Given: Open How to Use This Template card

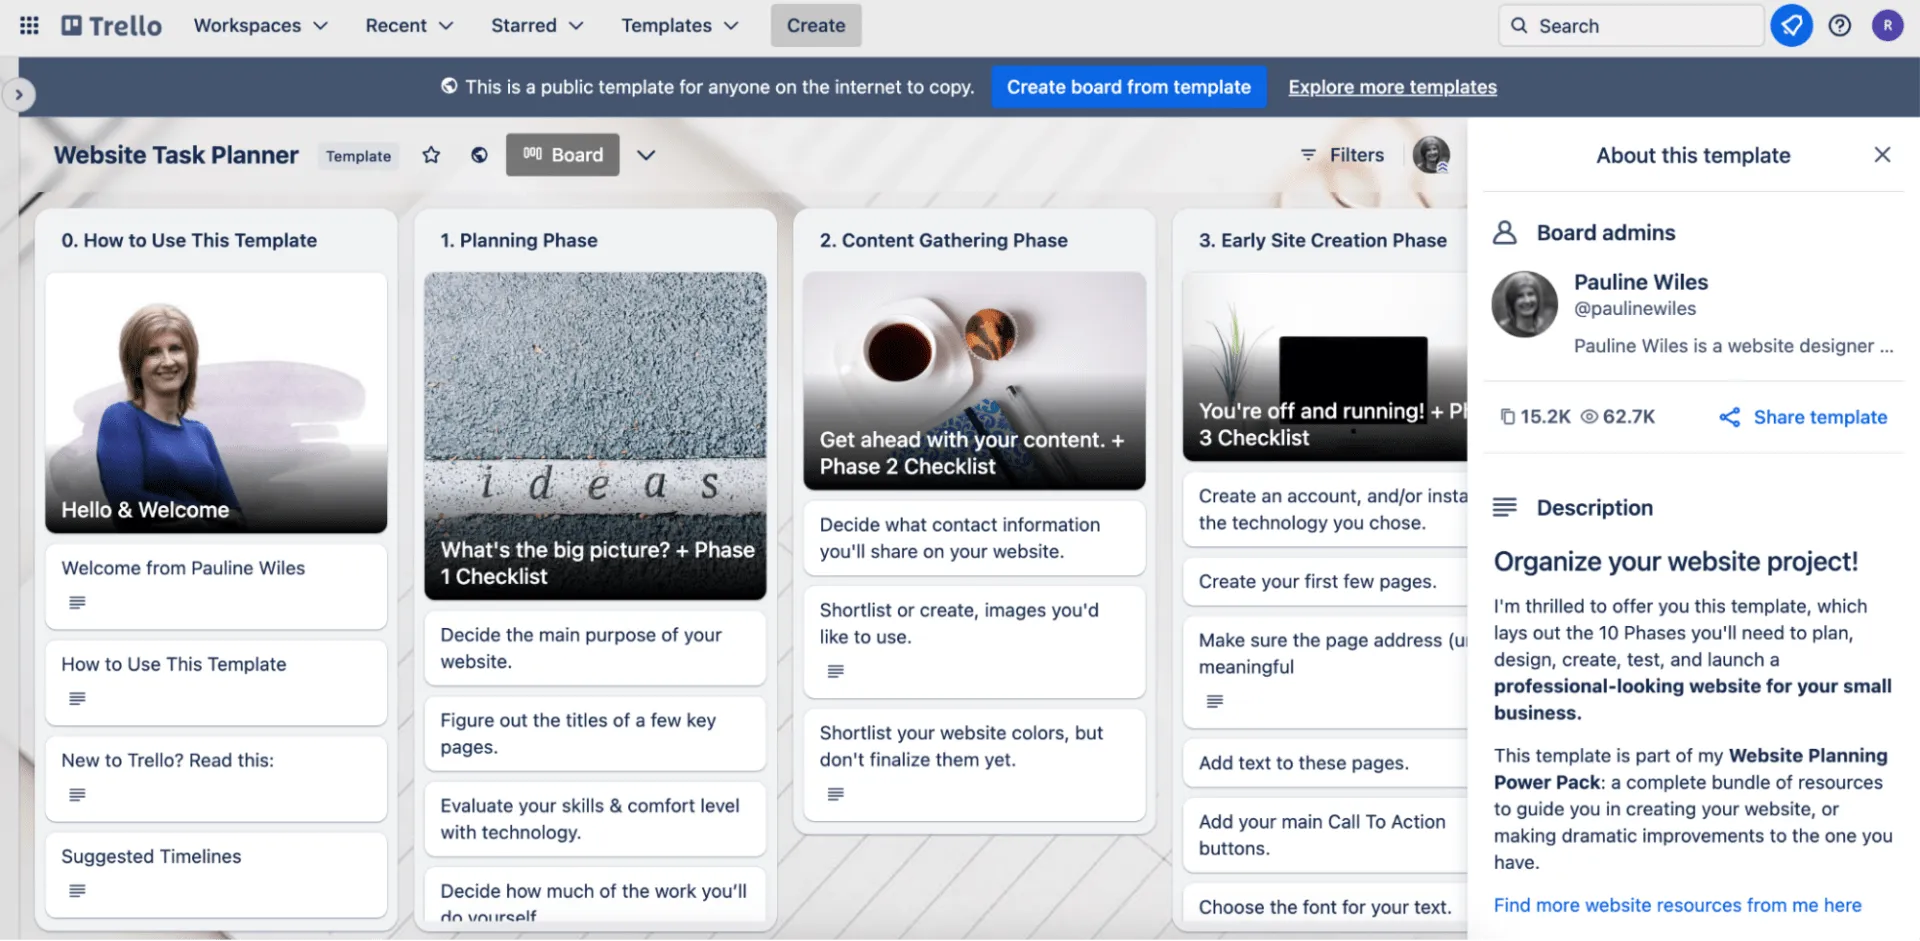Looking at the screenshot, I should pos(216,682).
